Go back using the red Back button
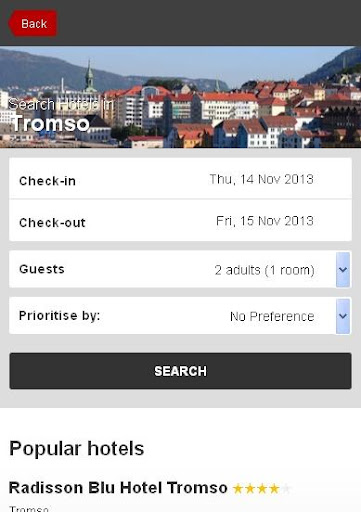The height and width of the screenshot is (512, 361). pos(32,23)
